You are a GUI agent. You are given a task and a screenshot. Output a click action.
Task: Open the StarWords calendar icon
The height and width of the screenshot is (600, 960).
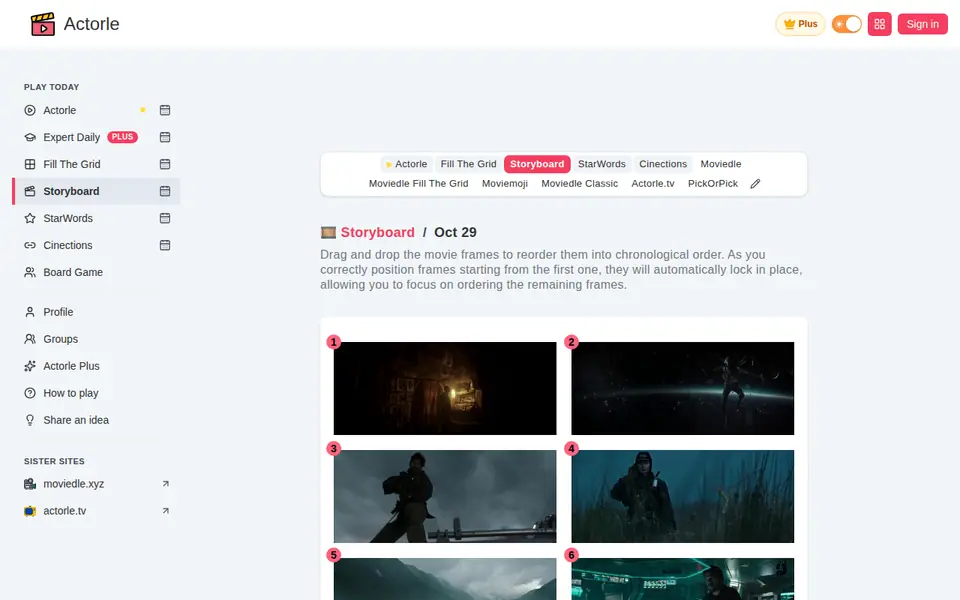(165, 218)
